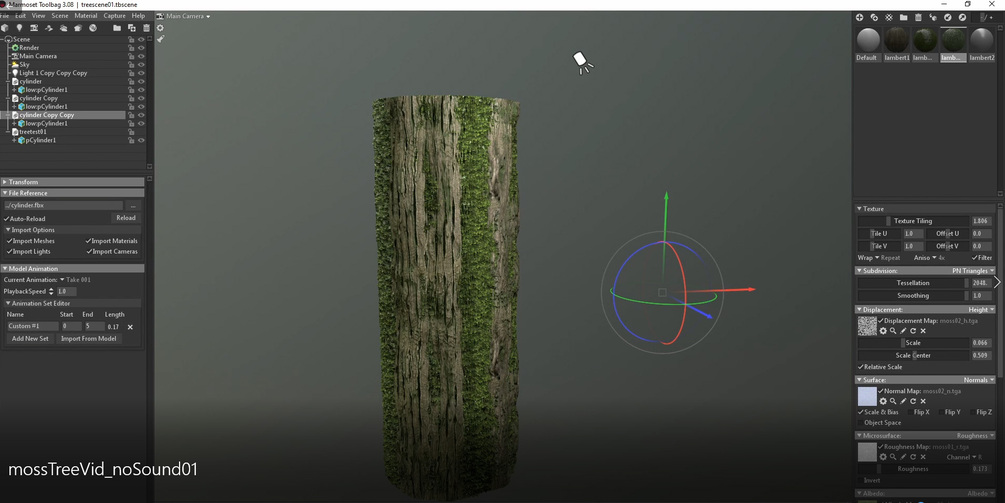Screen dimensions: 1005x503
Task: Add a shadow catcher from scene toolbar
Action: (x=78, y=28)
